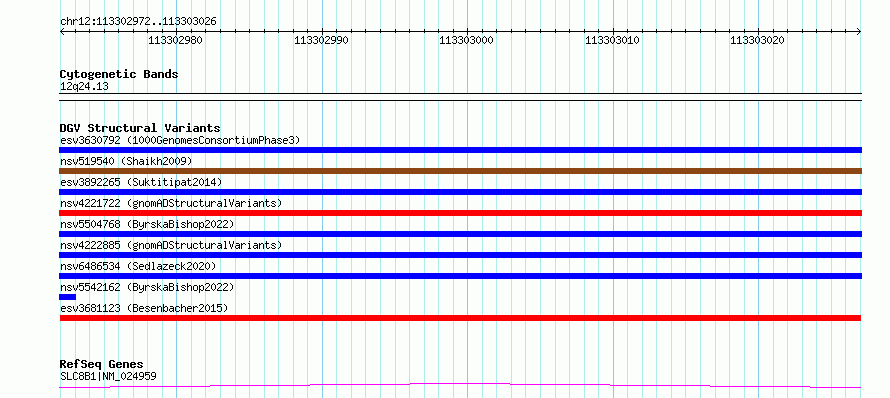Open gene SLC8B1|NM_024959 label

(108, 376)
